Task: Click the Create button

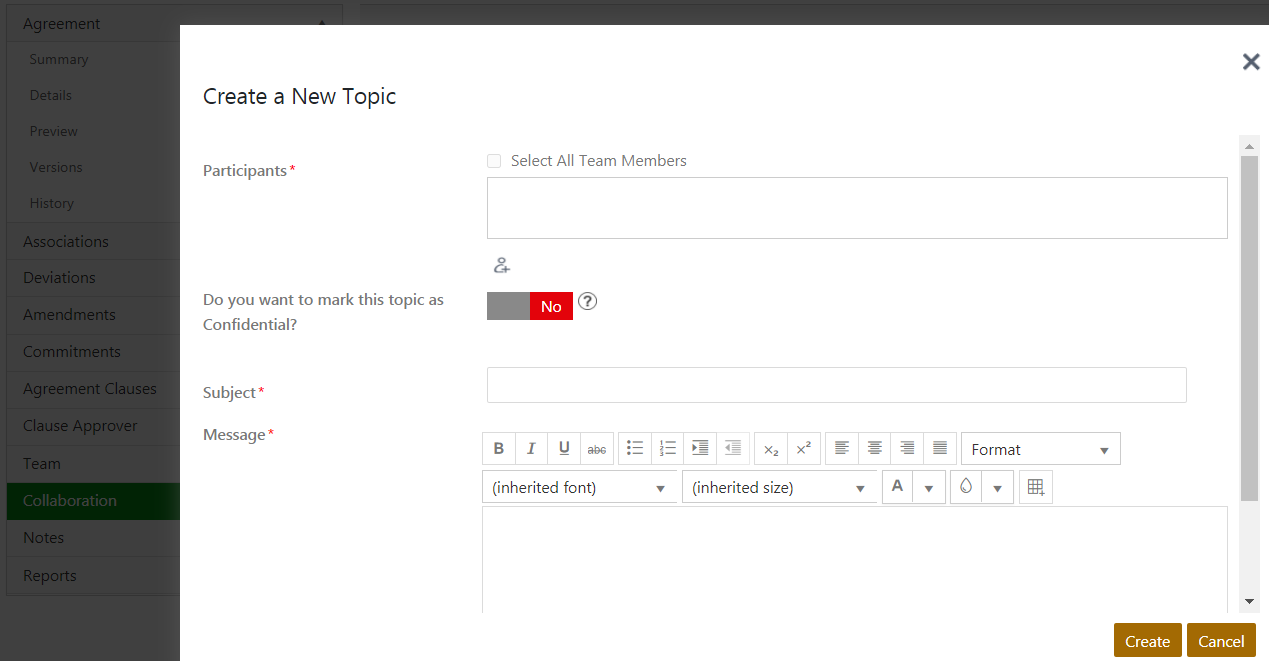Action: click(x=1147, y=641)
